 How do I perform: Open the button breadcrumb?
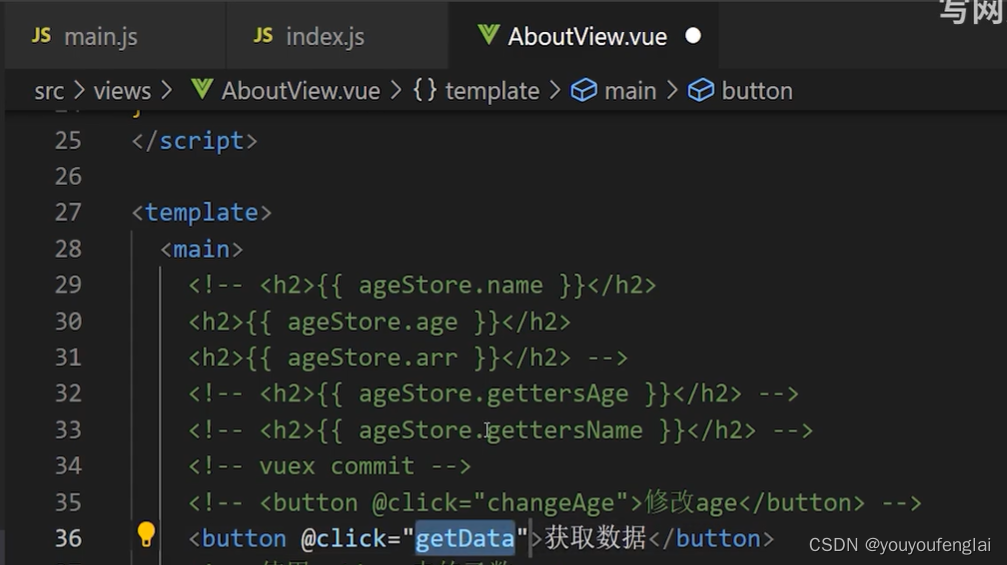757,91
